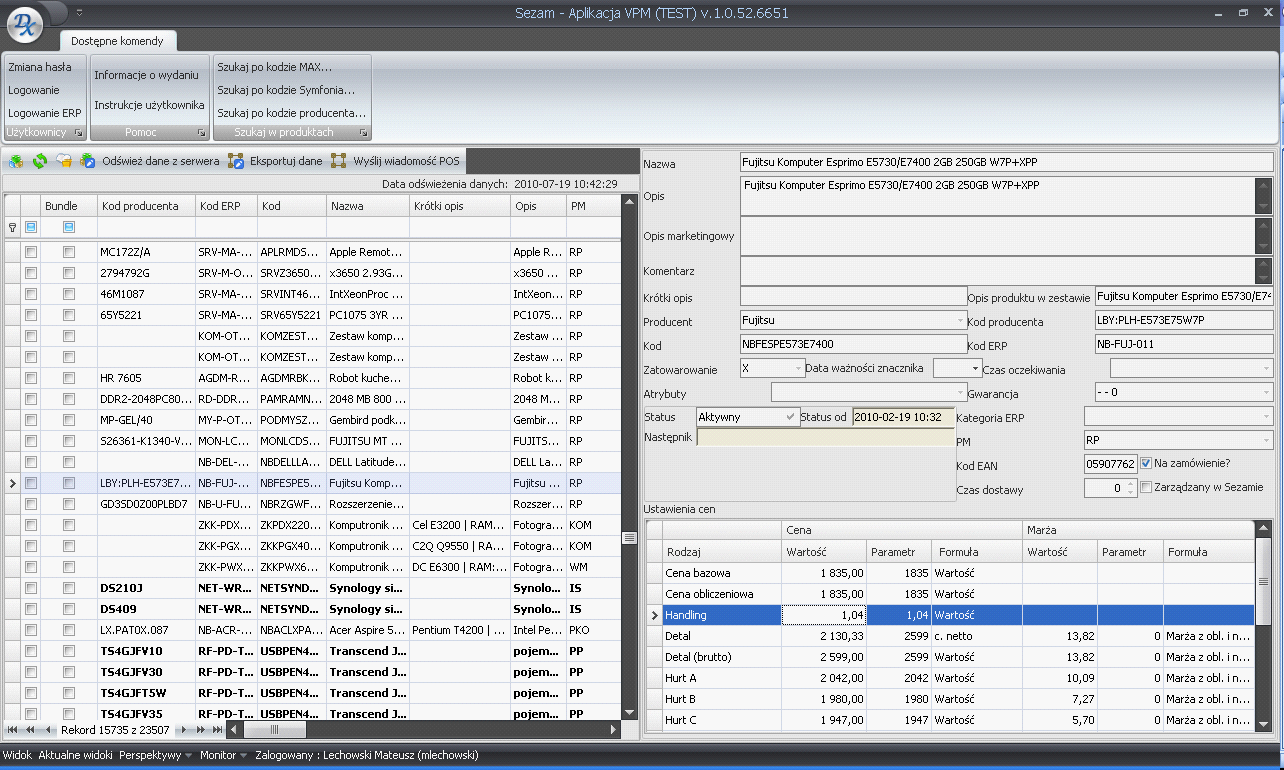
Task: Tick the Bundle checkbox for row LX.PAT0X.087
Action: pyautogui.click(x=69, y=630)
